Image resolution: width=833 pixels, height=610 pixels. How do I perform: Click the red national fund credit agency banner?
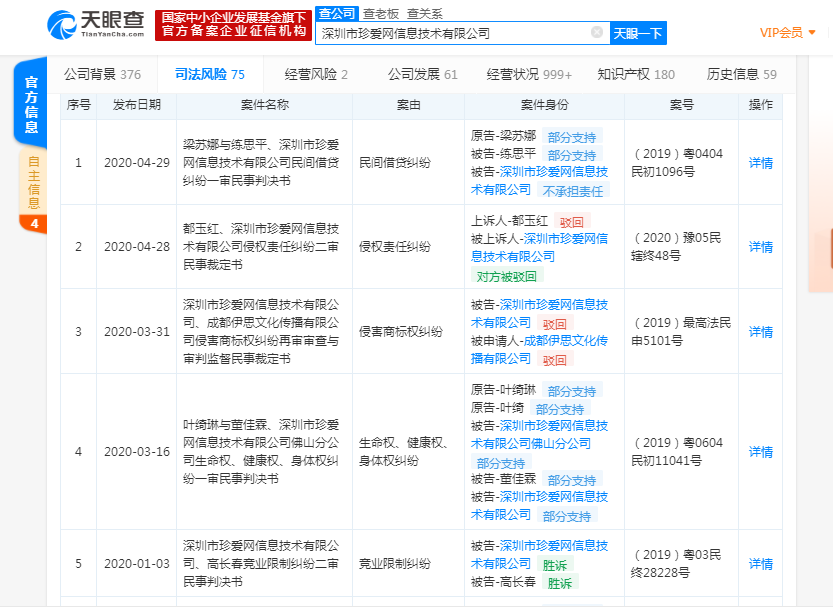click(x=233, y=25)
